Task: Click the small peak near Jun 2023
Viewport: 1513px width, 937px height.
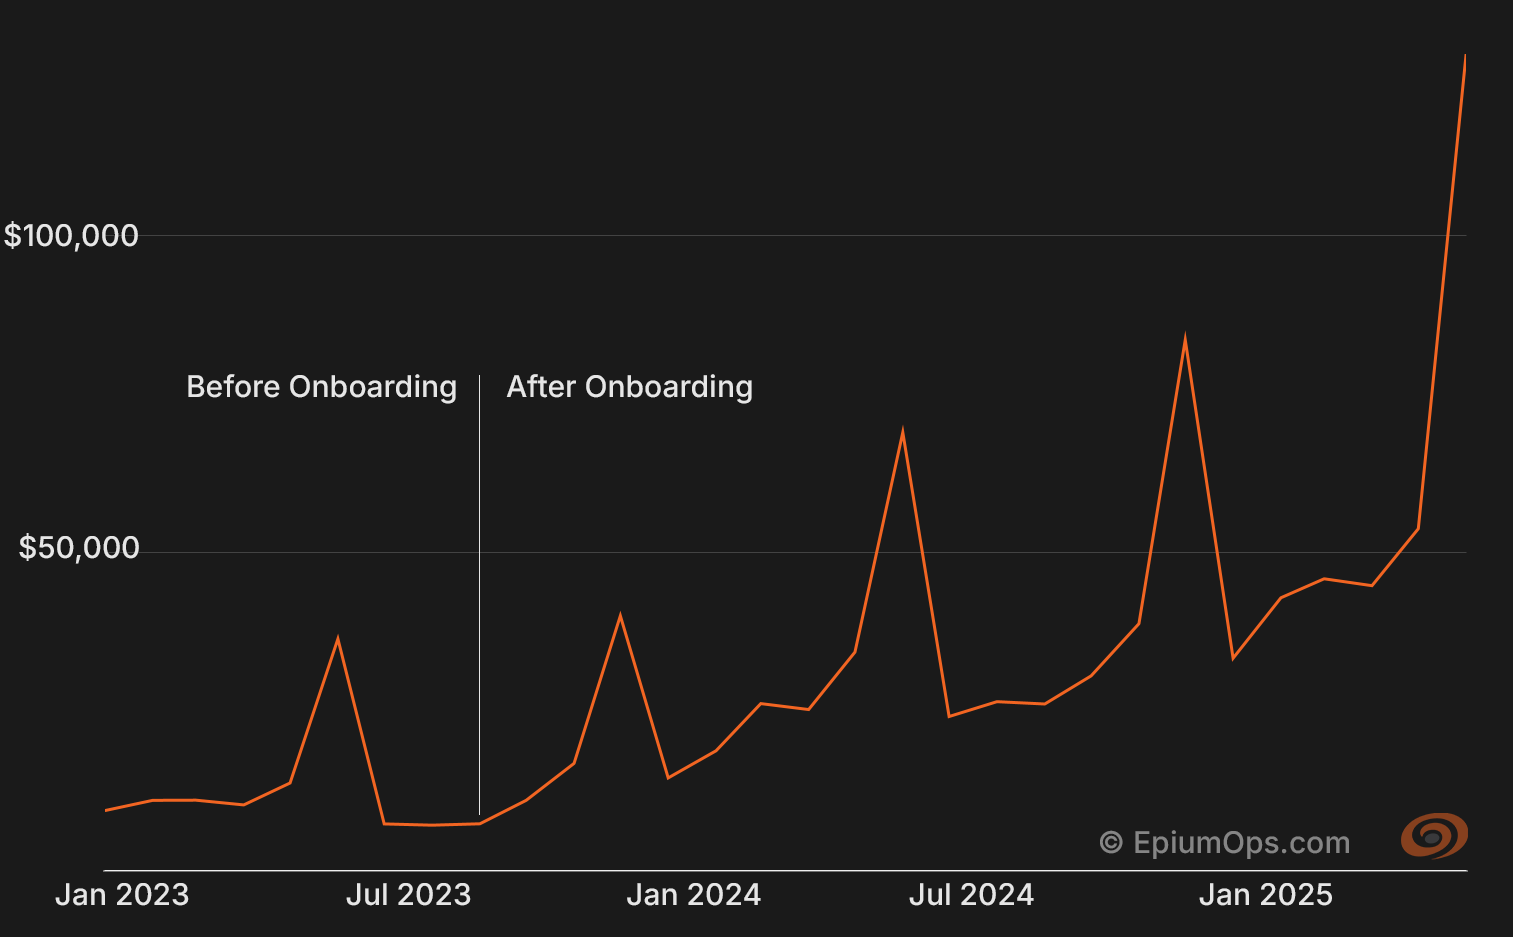Action: click(x=338, y=636)
